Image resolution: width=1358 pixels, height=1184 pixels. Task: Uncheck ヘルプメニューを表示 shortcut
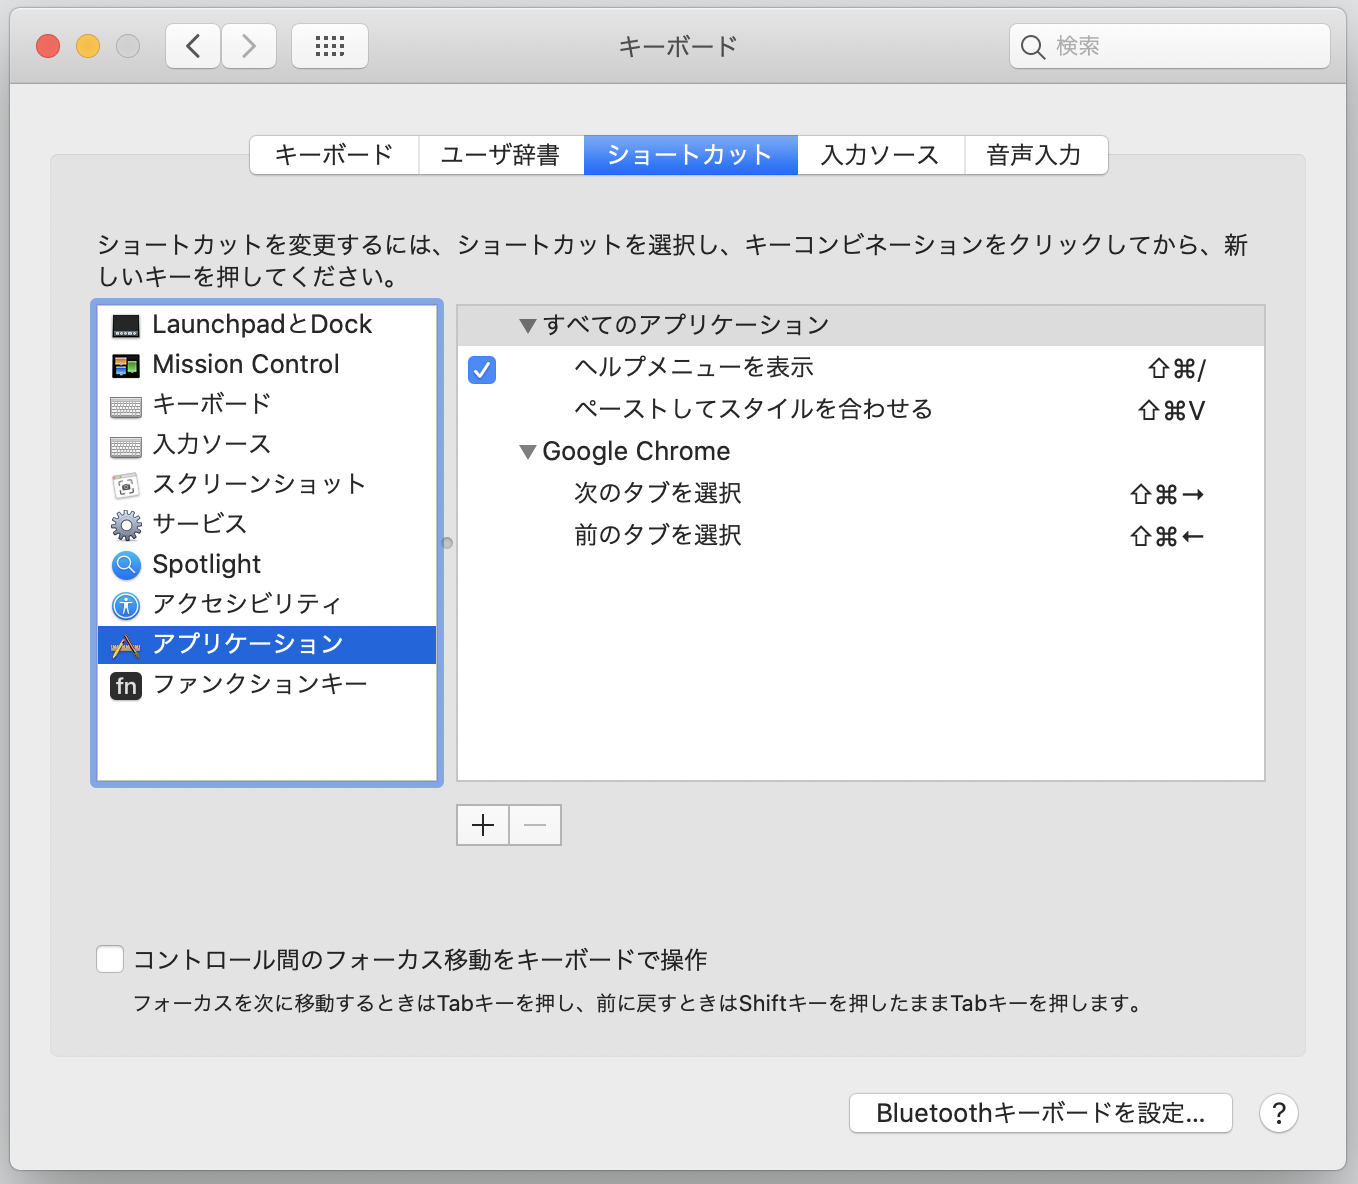[x=481, y=369]
